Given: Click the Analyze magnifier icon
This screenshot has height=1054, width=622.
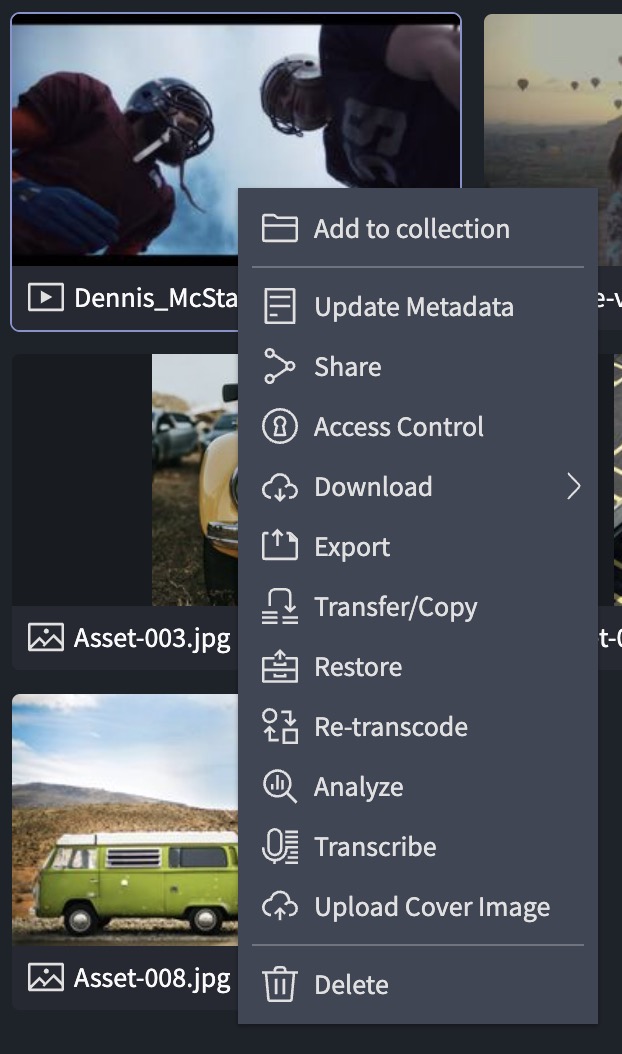Looking at the screenshot, I should pos(280,787).
